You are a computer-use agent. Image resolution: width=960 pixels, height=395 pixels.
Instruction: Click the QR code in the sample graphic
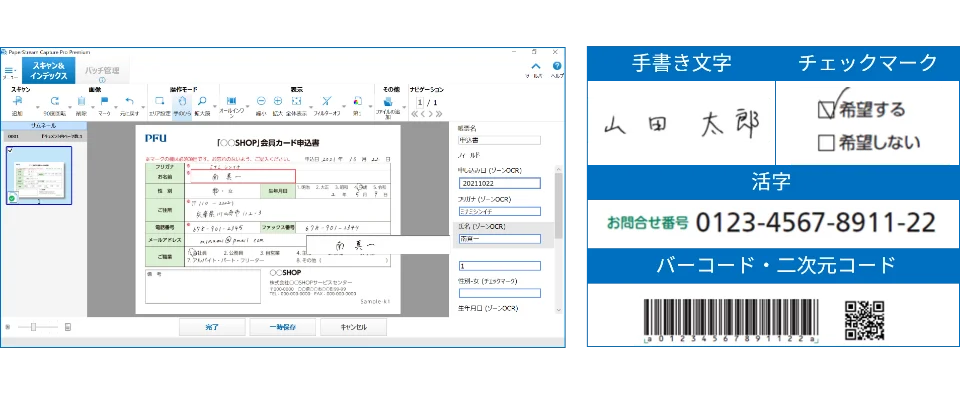tap(864, 320)
